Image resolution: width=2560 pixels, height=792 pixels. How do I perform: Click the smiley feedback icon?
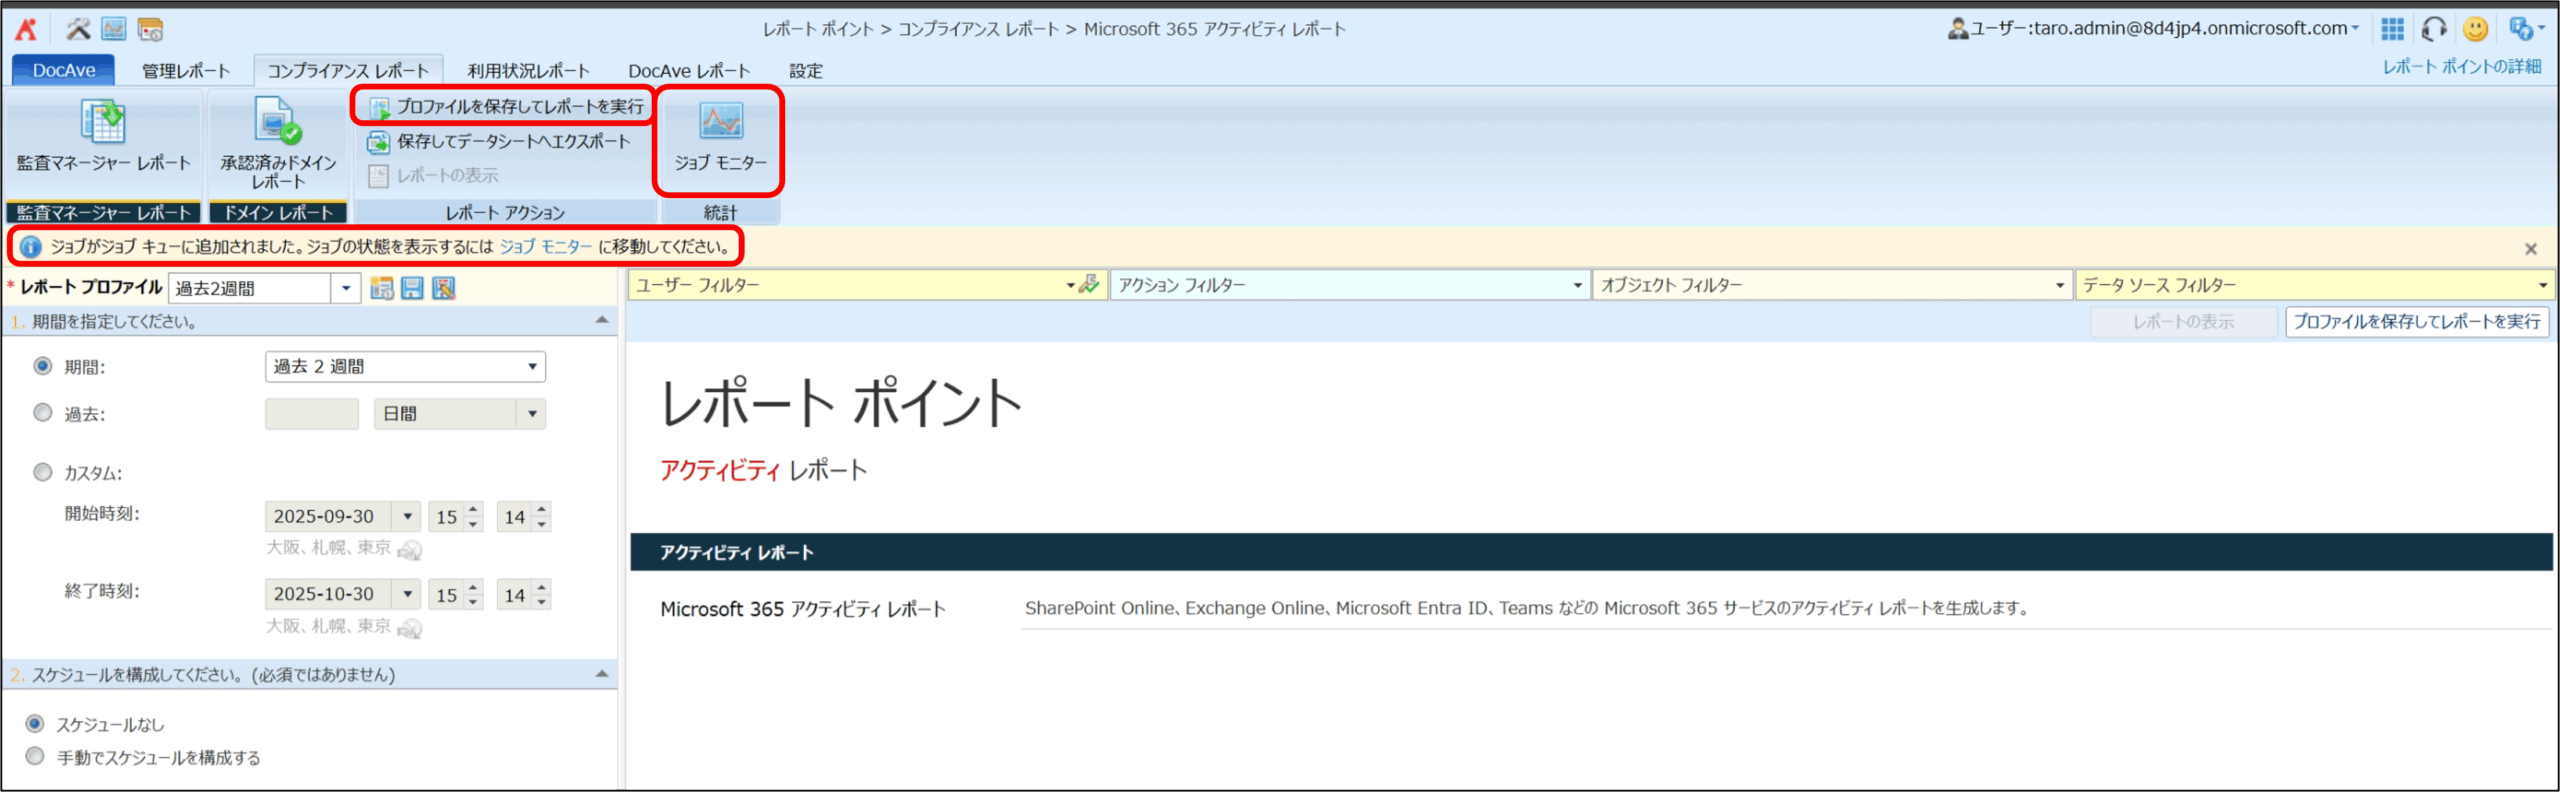click(x=2475, y=29)
